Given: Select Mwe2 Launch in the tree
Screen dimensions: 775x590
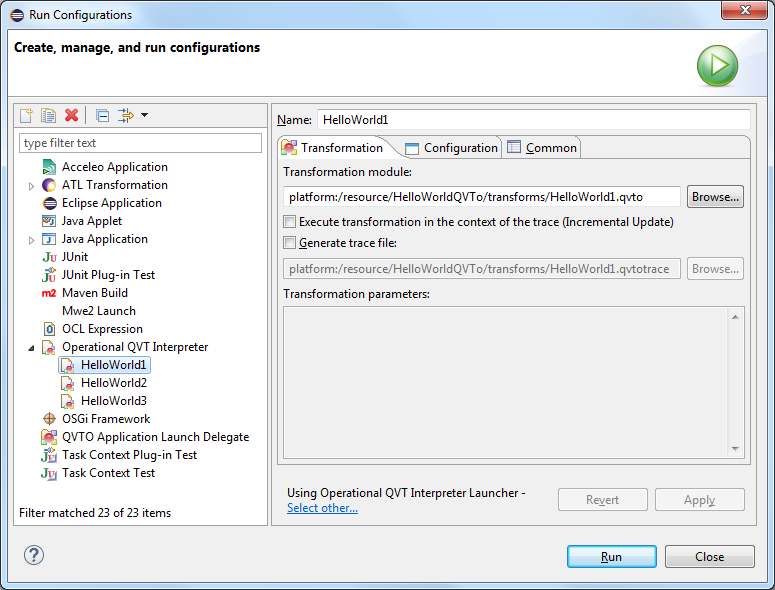Looking at the screenshot, I should point(99,311).
